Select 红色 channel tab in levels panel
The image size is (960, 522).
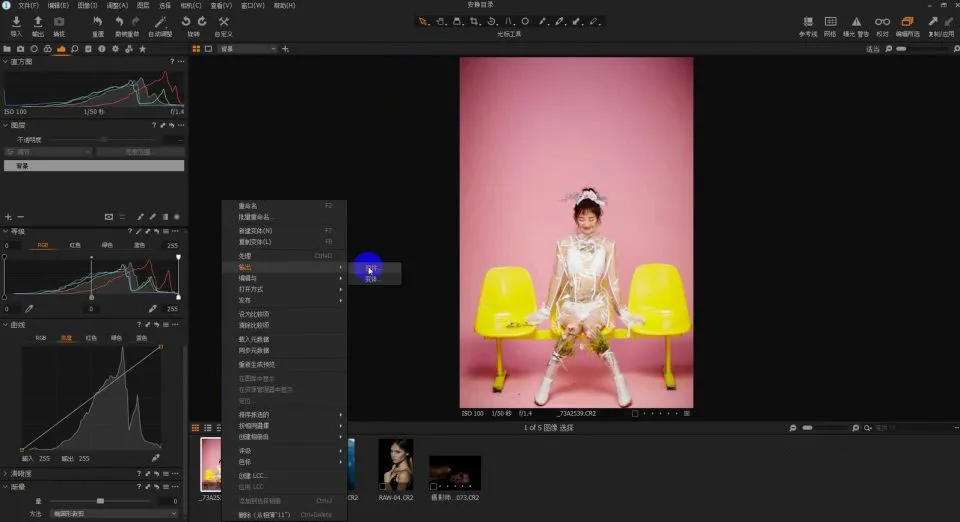click(75, 245)
